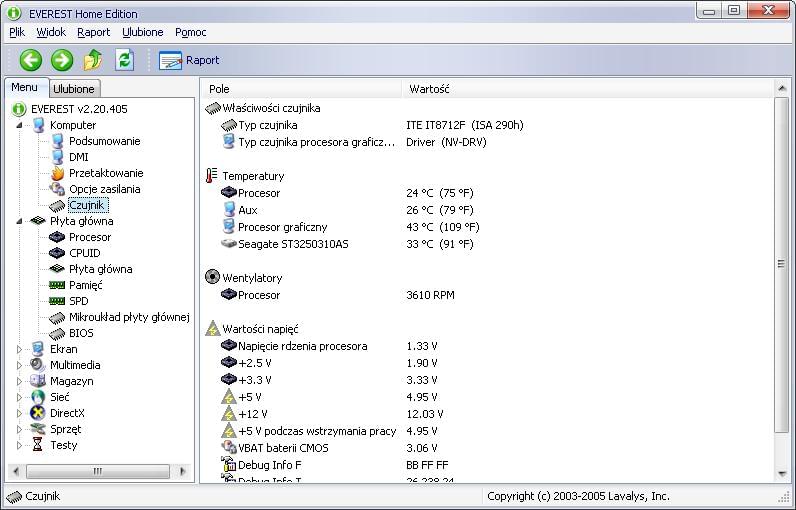
Task: Open Mikroukład płyty głównej page
Action: coord(129,317)
